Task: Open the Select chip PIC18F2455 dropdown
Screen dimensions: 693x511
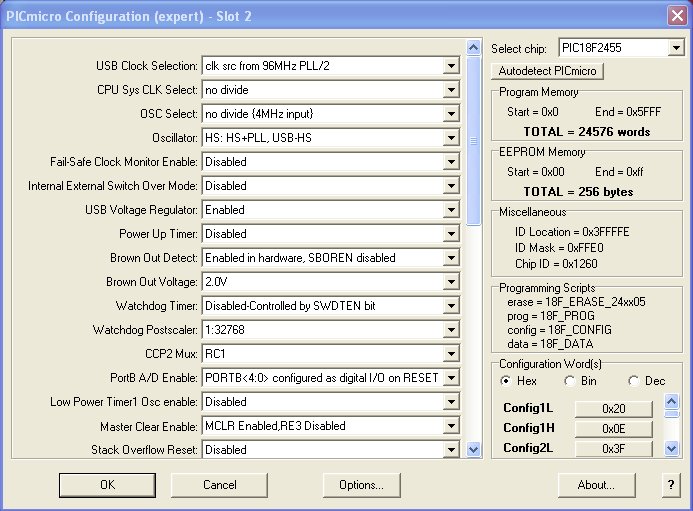Action: click(676, 48)
